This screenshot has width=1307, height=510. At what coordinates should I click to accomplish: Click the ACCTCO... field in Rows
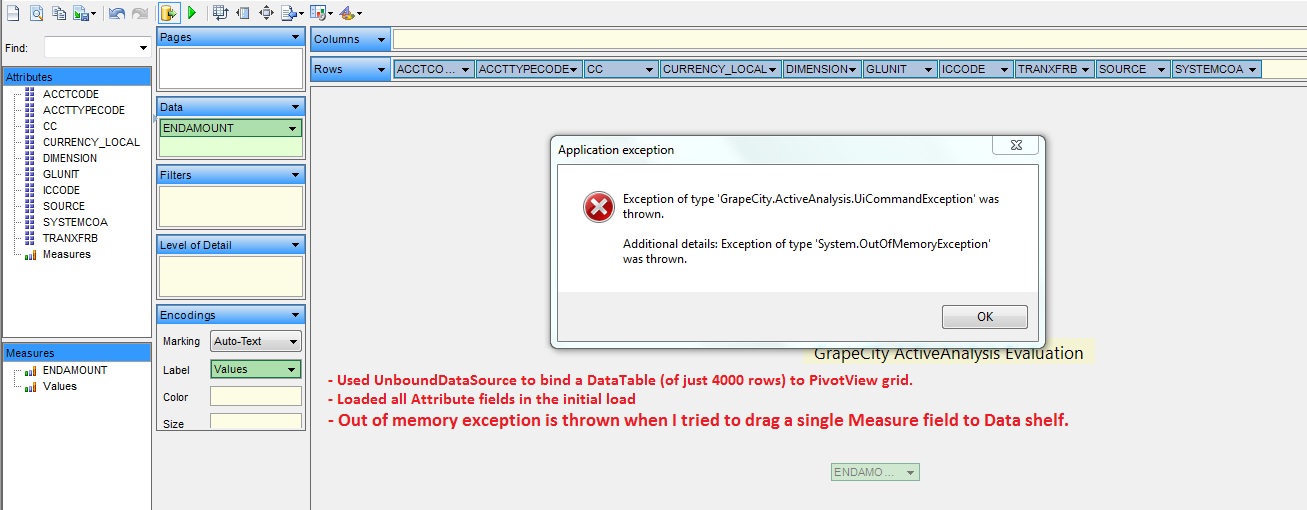435,69
